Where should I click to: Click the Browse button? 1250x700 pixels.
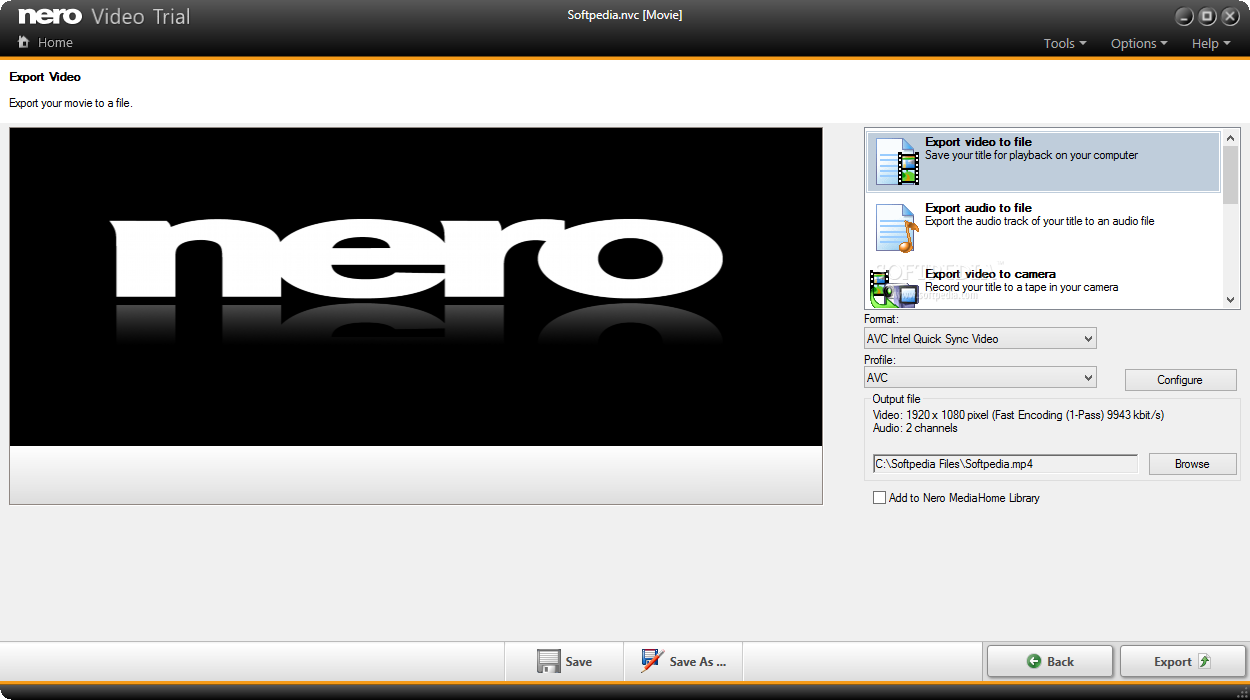[x=1192, y=464]
